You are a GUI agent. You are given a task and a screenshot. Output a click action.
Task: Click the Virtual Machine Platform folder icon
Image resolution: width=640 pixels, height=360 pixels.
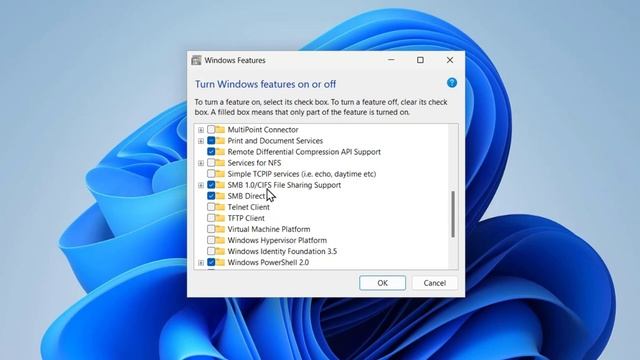pos(220,229)
